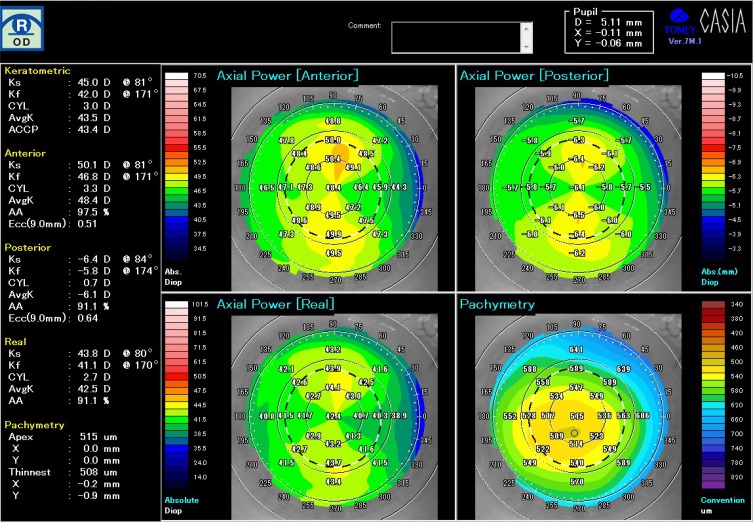Click the 38.9 reading on Real map
This screenshot has height=522, width=753.
tap(400, 415)
